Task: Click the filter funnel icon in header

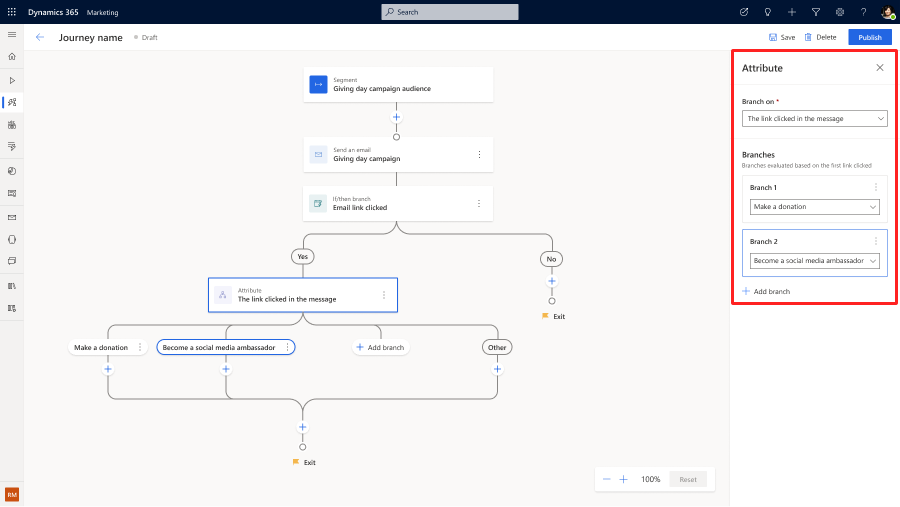Action: coord(815,12)
